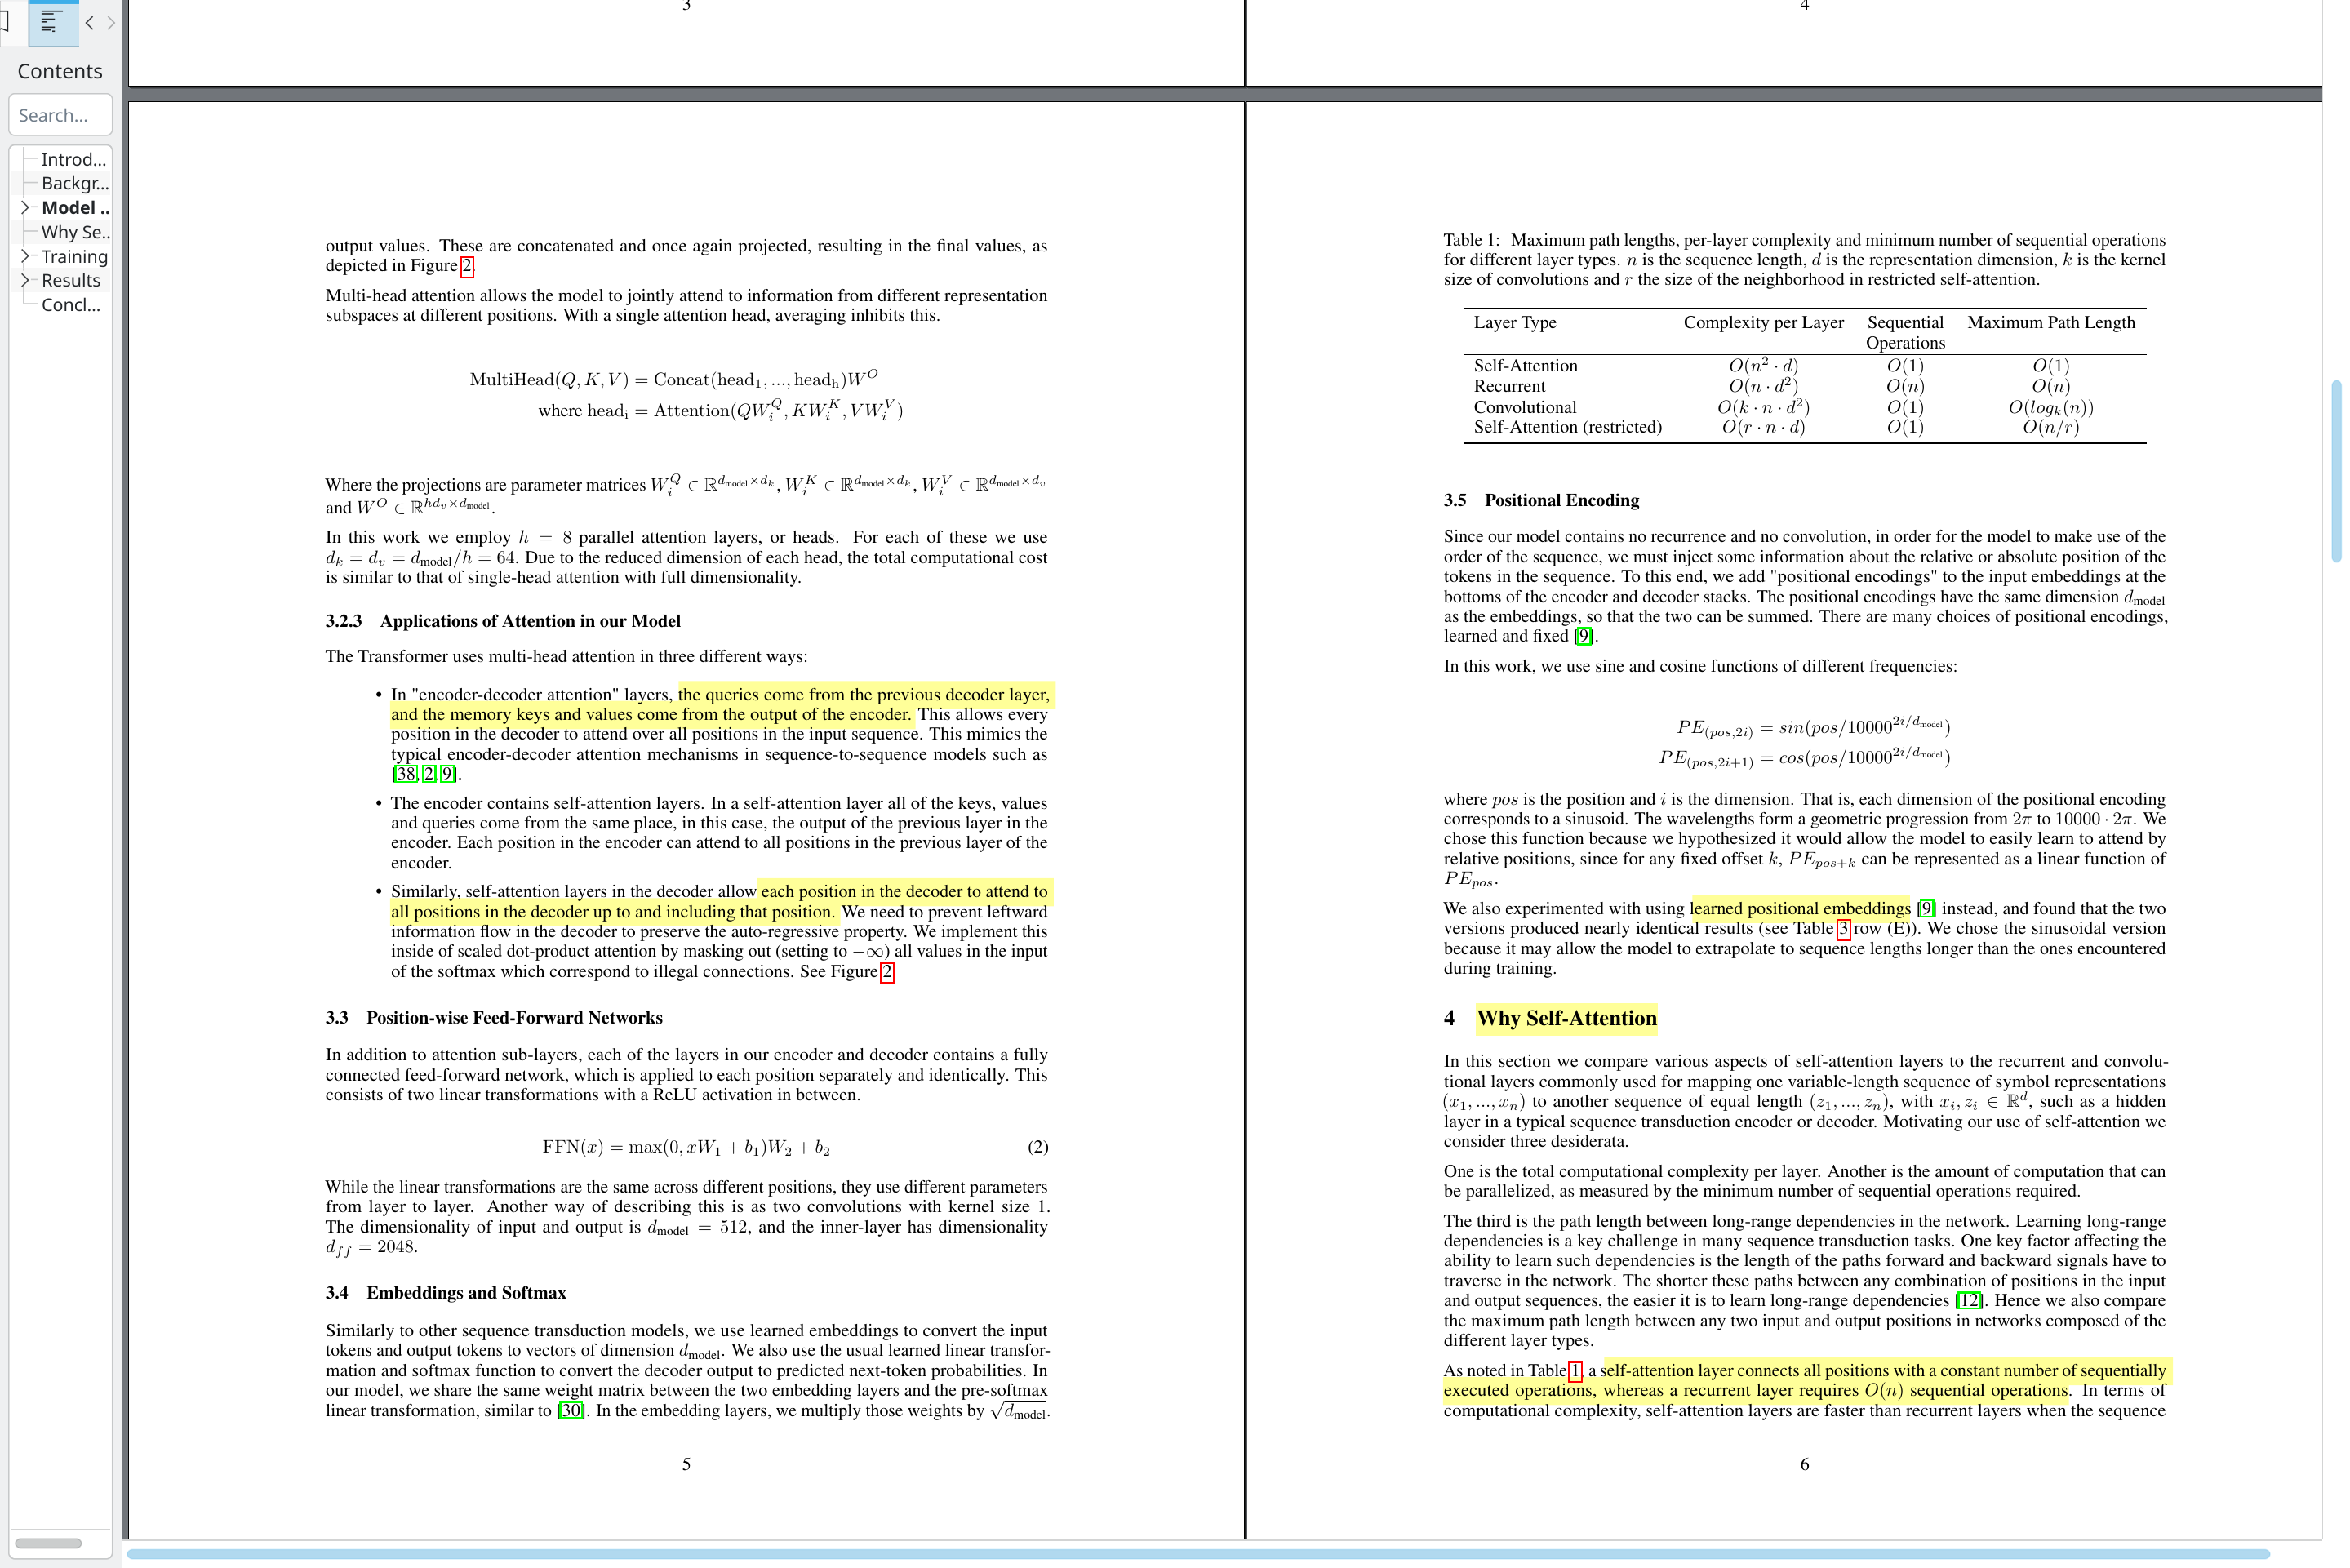This screenshot has width=2350, height=1568.
Task: Open the Contents outline sidebar tab
Action: tap(53, 22)
